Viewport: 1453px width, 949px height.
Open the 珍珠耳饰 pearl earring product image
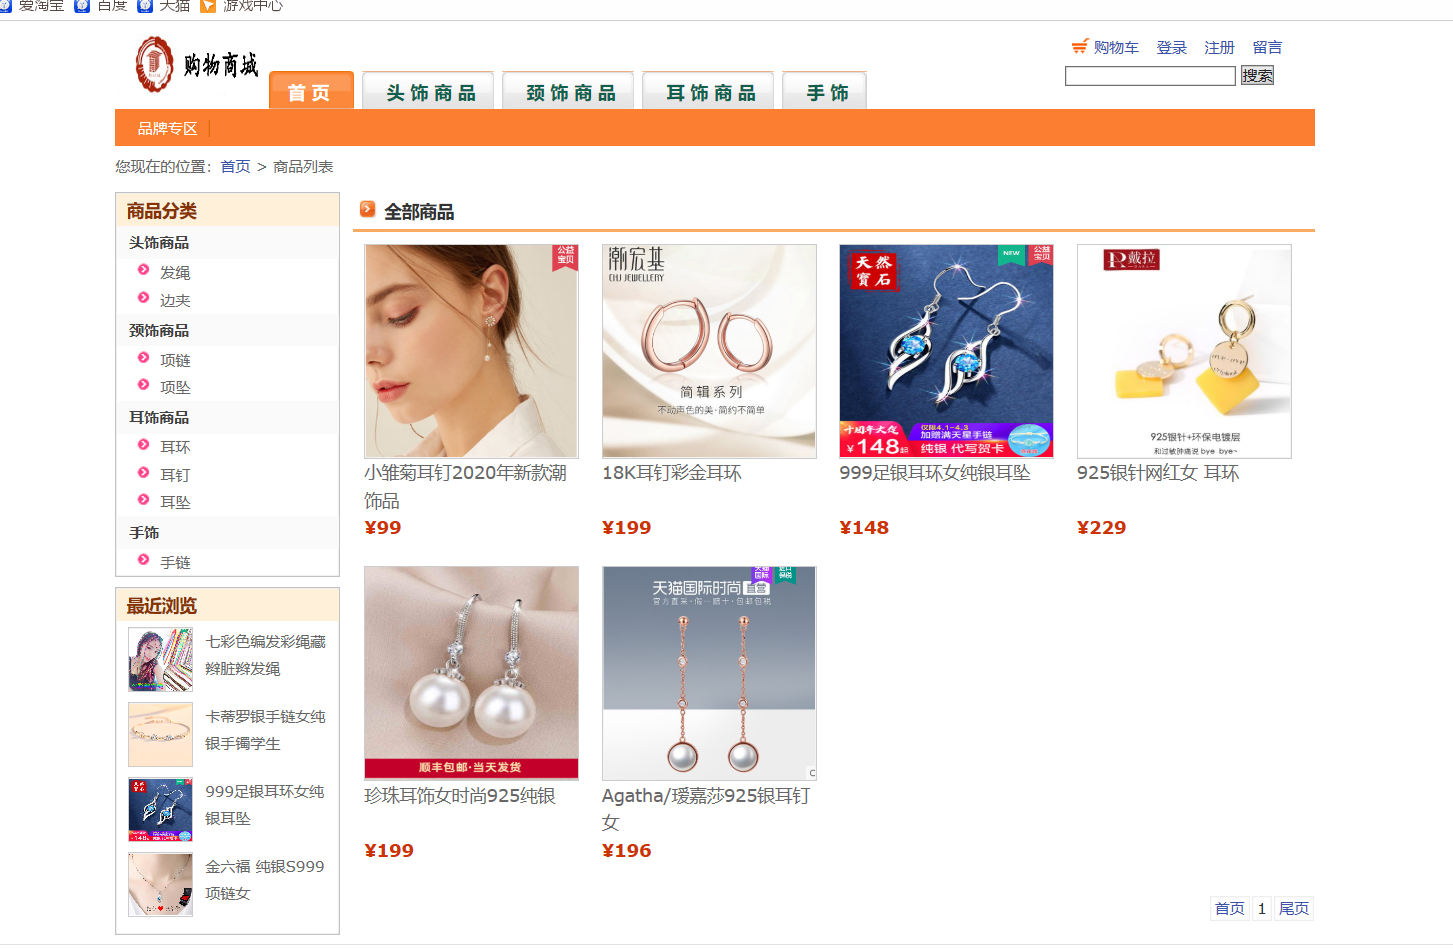point(471,673)
